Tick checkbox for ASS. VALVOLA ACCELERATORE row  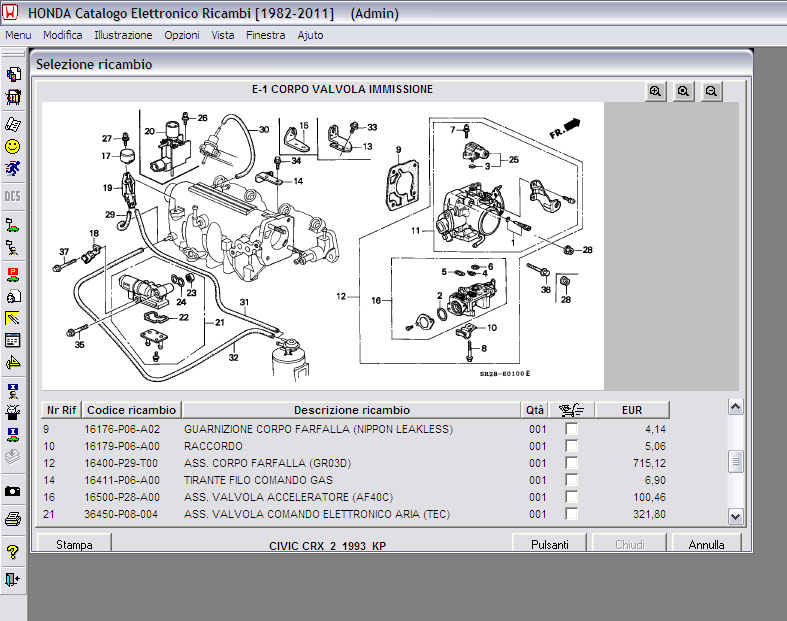pos(571,497)
